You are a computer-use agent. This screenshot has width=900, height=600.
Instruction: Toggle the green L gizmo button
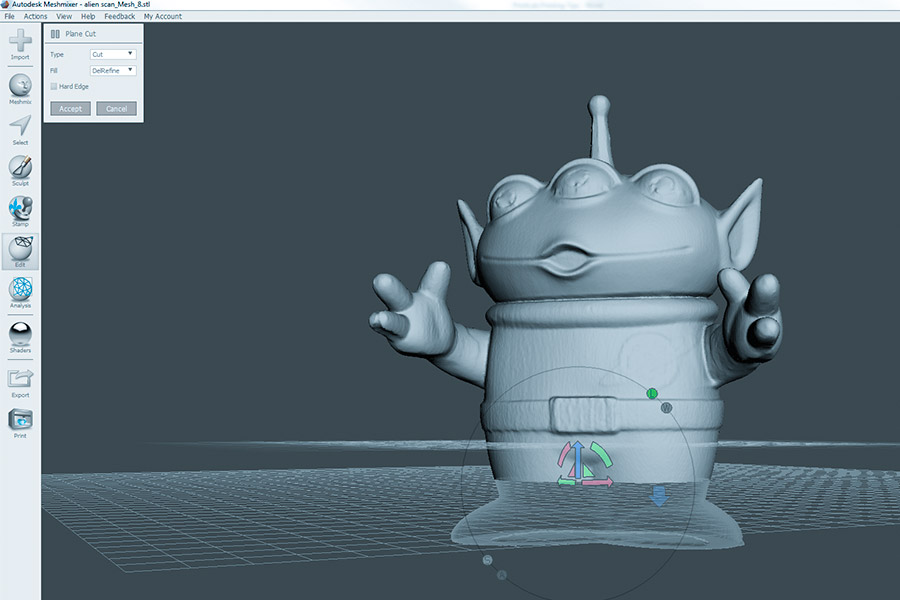[x=652, y=394]
